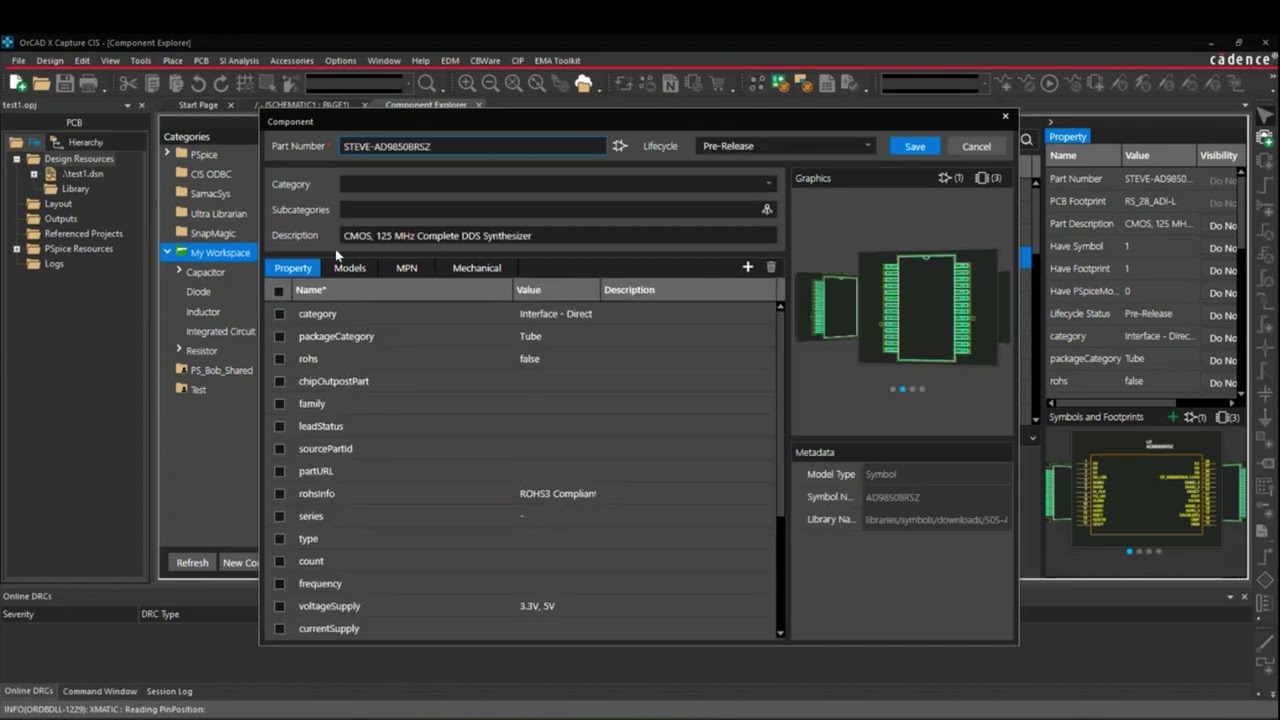Click the Redo arrow toolbar icon
Image resolution: width=1280 pixels, height=720 pixels.
[221, 84]
